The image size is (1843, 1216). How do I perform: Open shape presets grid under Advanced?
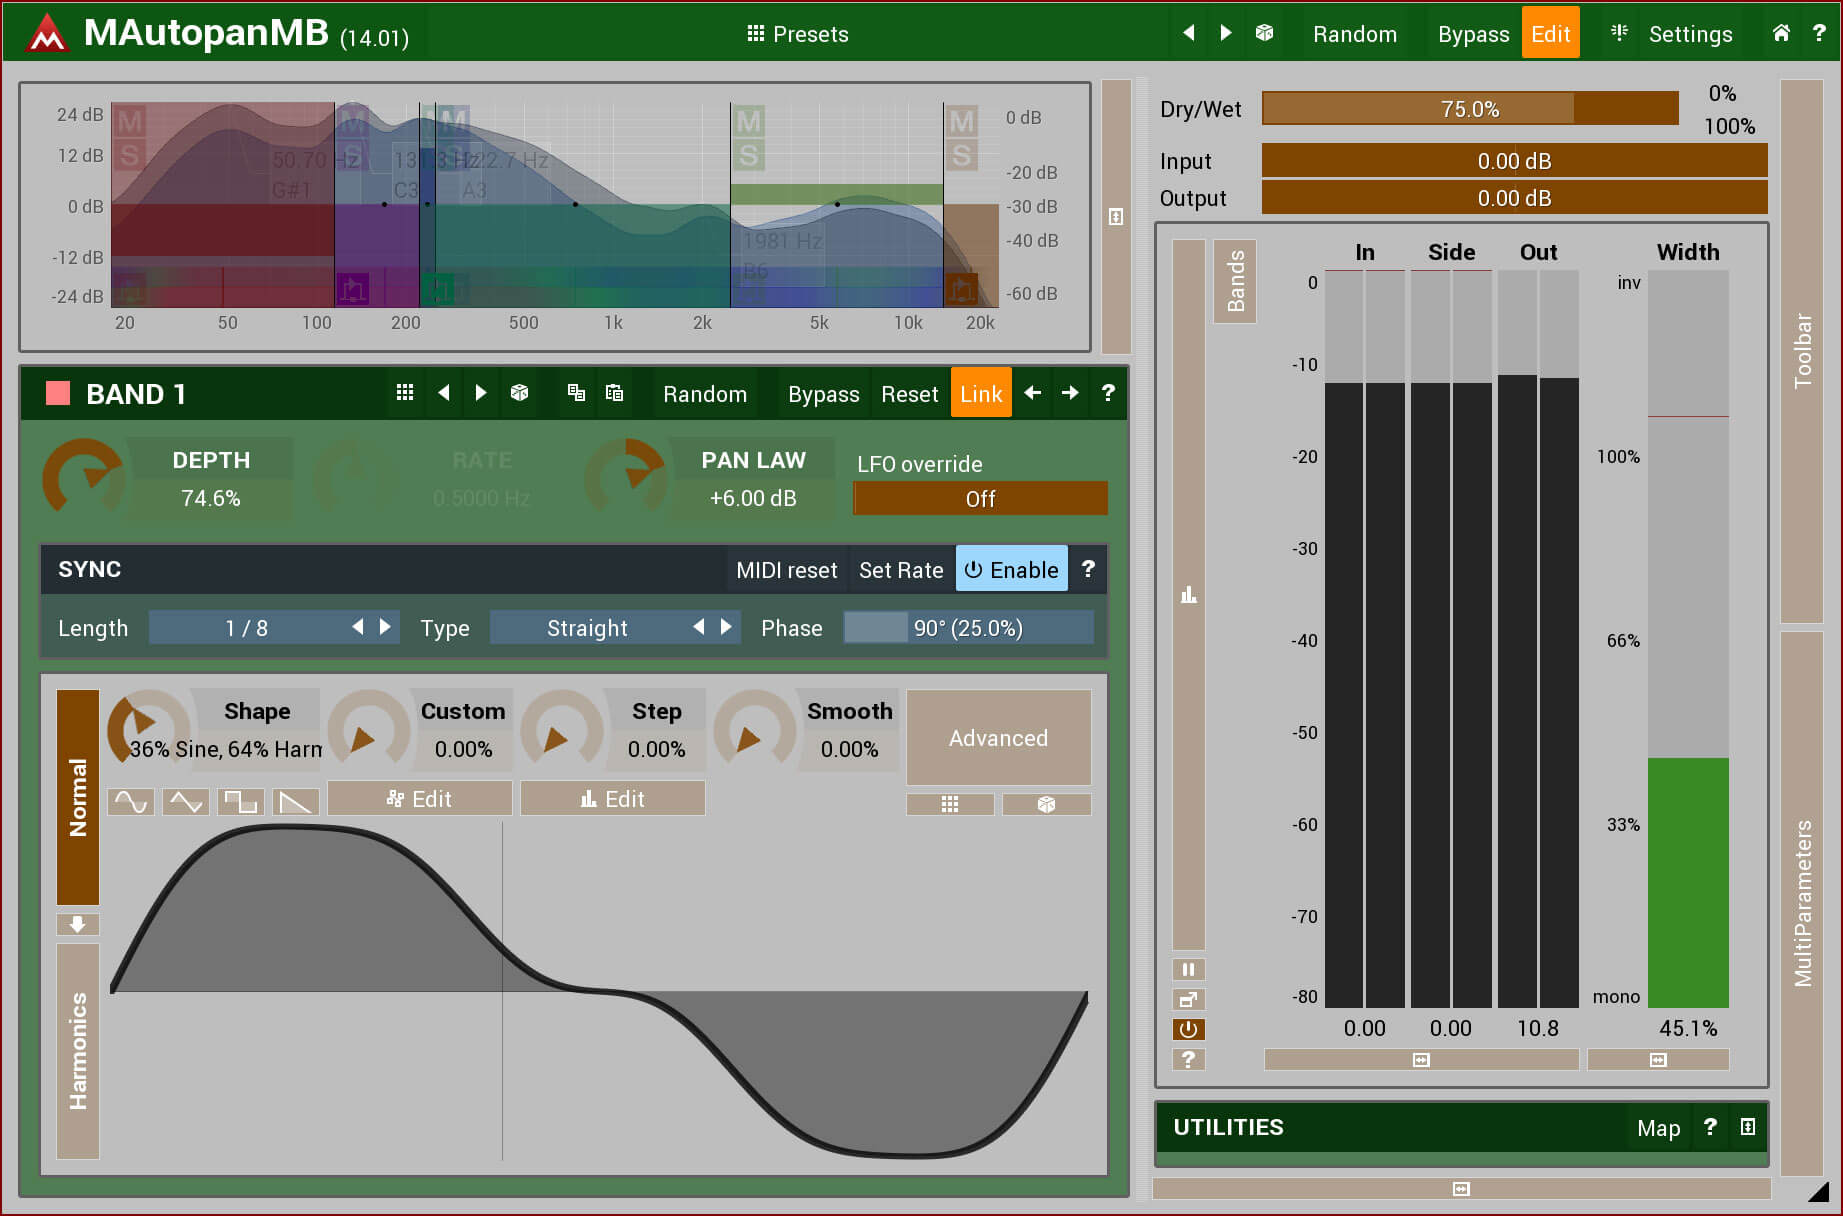coord(950,804)
